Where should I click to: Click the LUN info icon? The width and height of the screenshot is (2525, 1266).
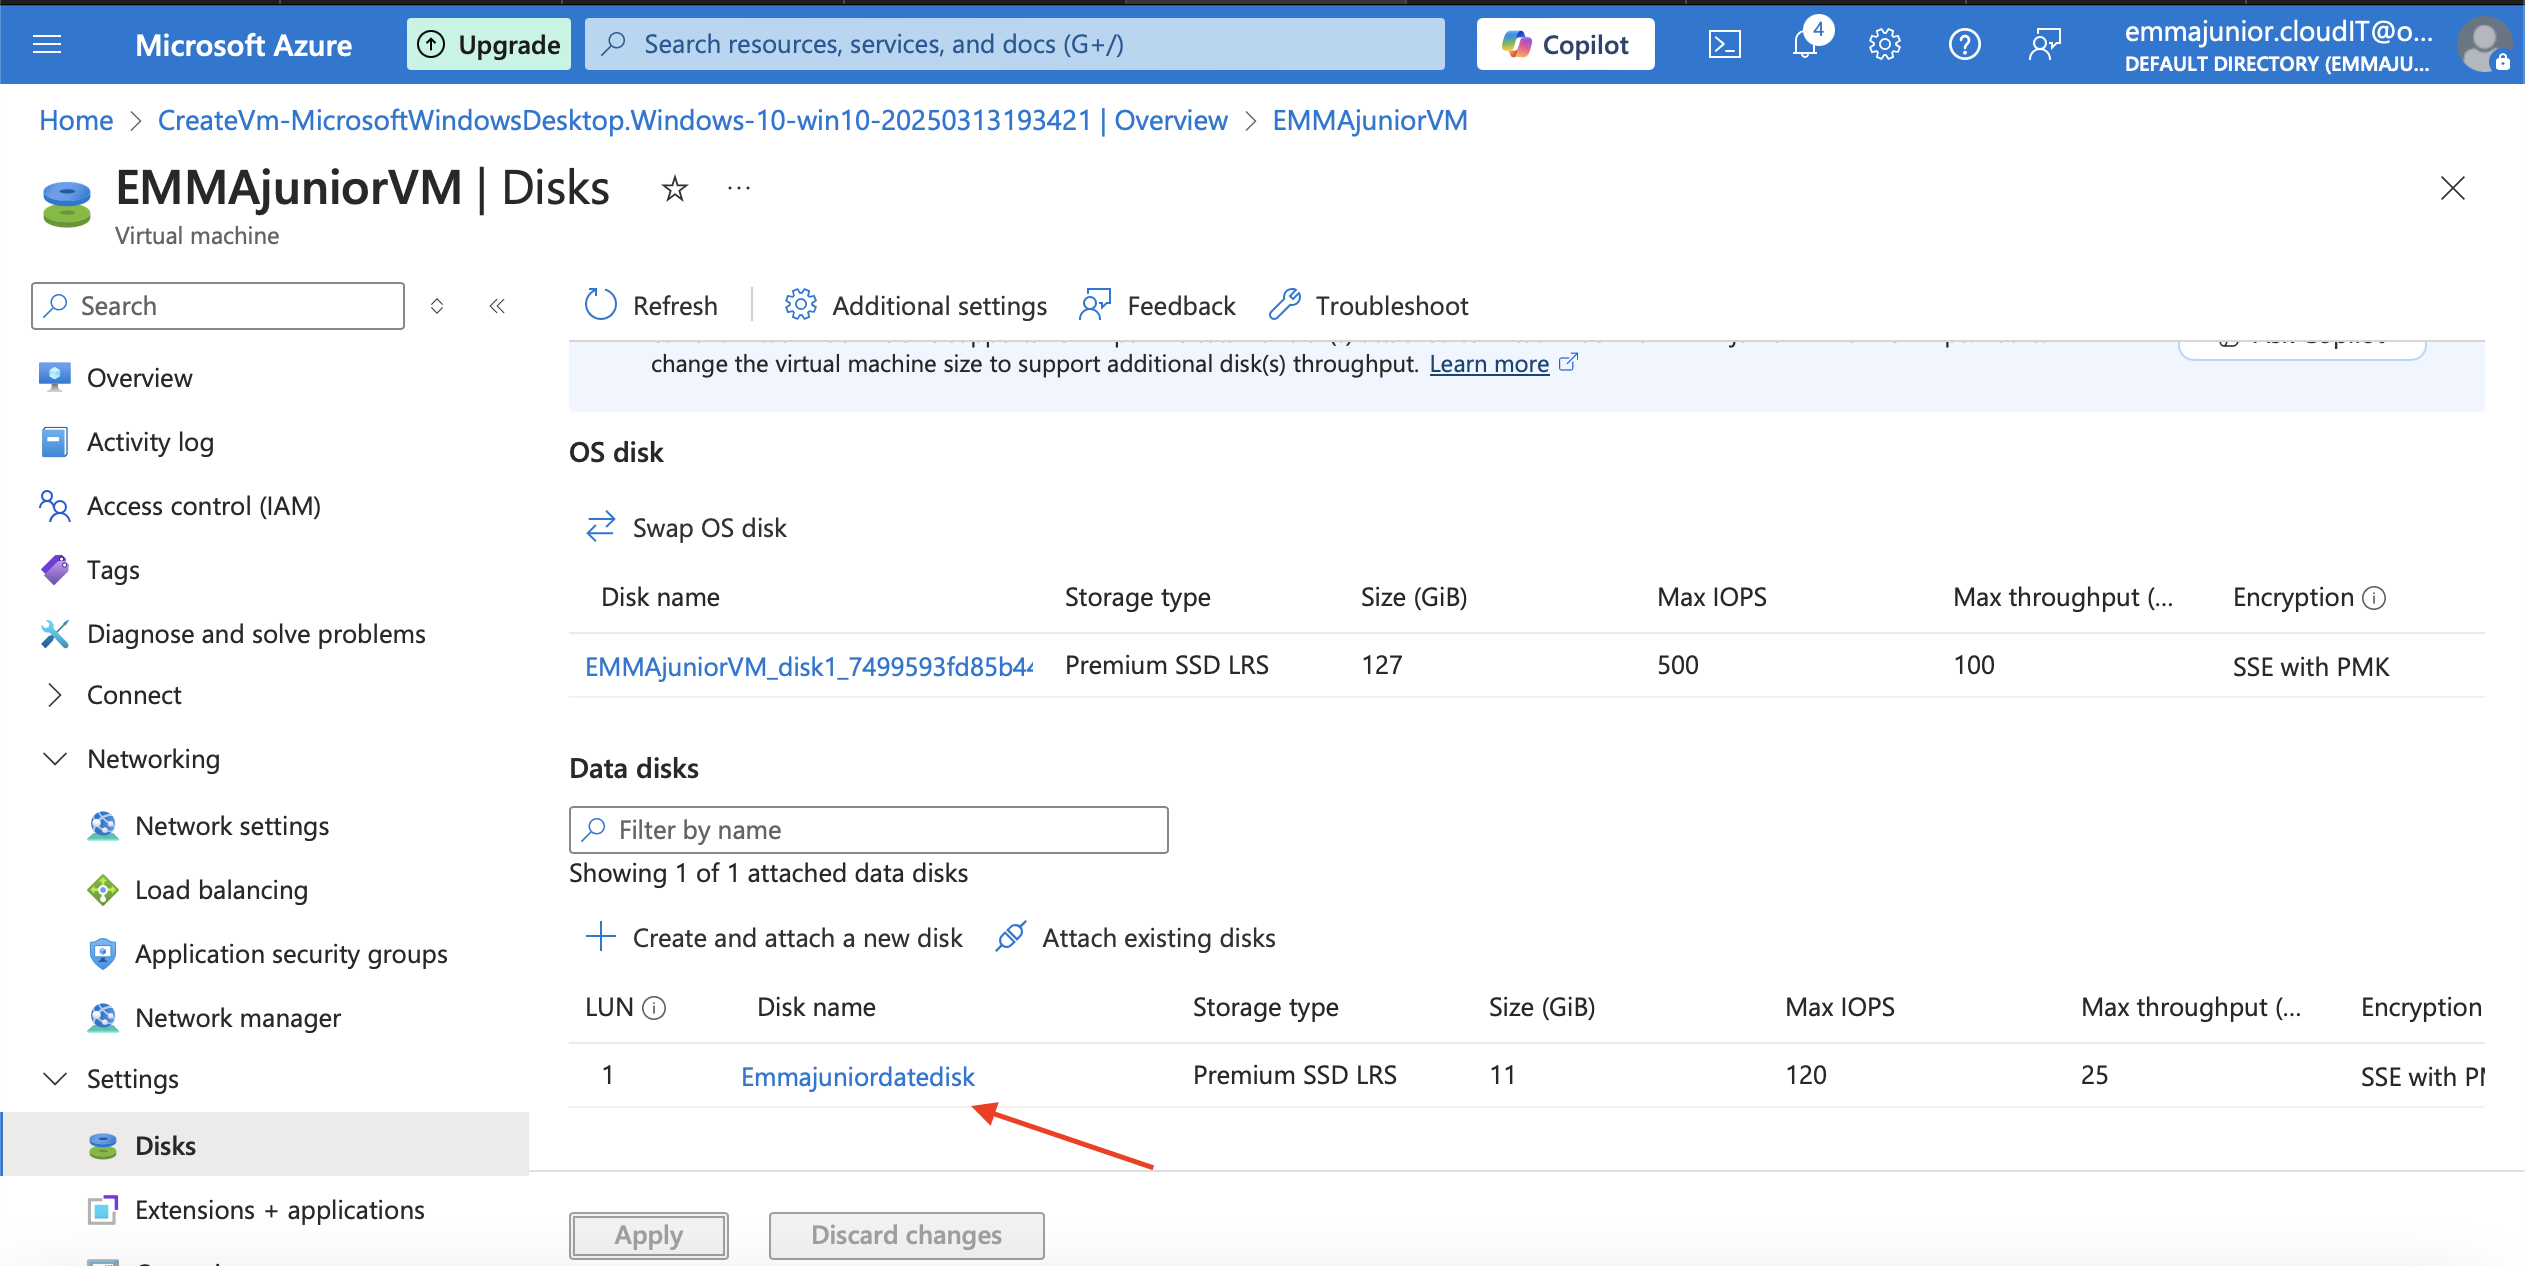pyautogui.click(x=654, y=1008)
